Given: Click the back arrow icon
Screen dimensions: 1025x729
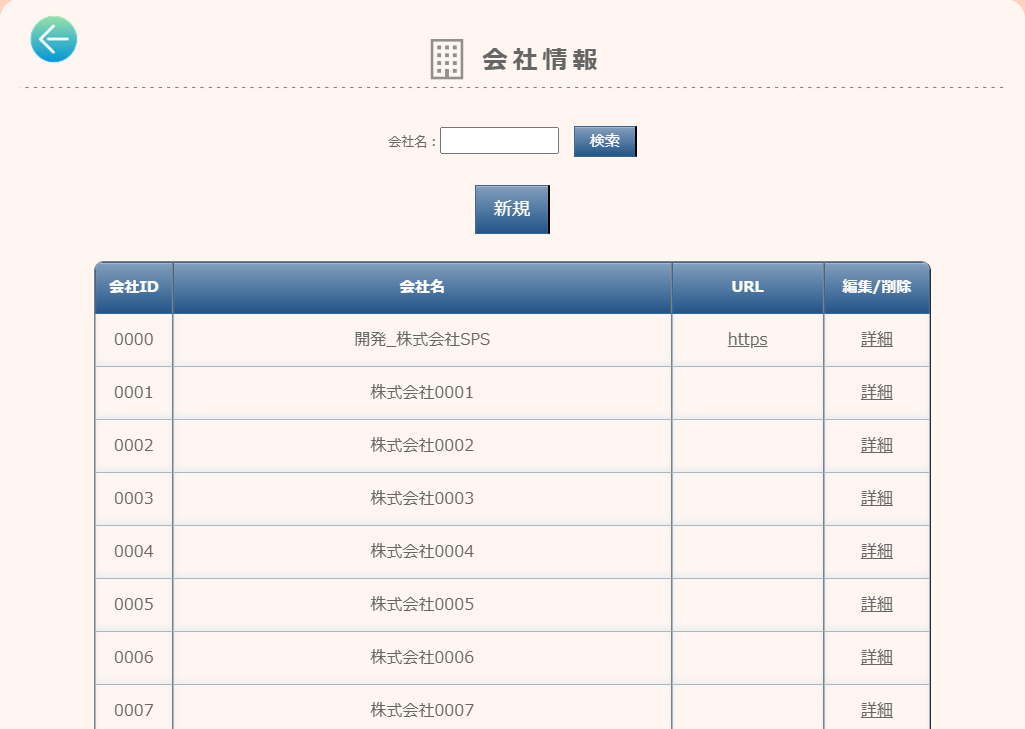Looking at the screenshot, I should [54, 40].
